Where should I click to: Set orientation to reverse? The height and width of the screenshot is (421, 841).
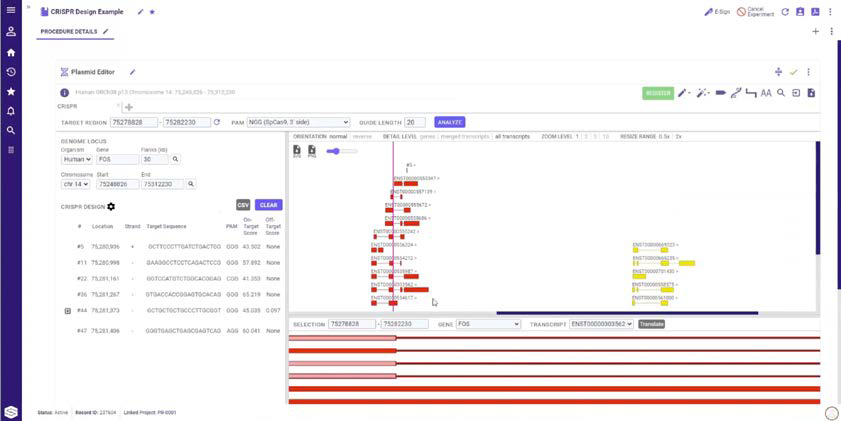[x=362, y=136]
